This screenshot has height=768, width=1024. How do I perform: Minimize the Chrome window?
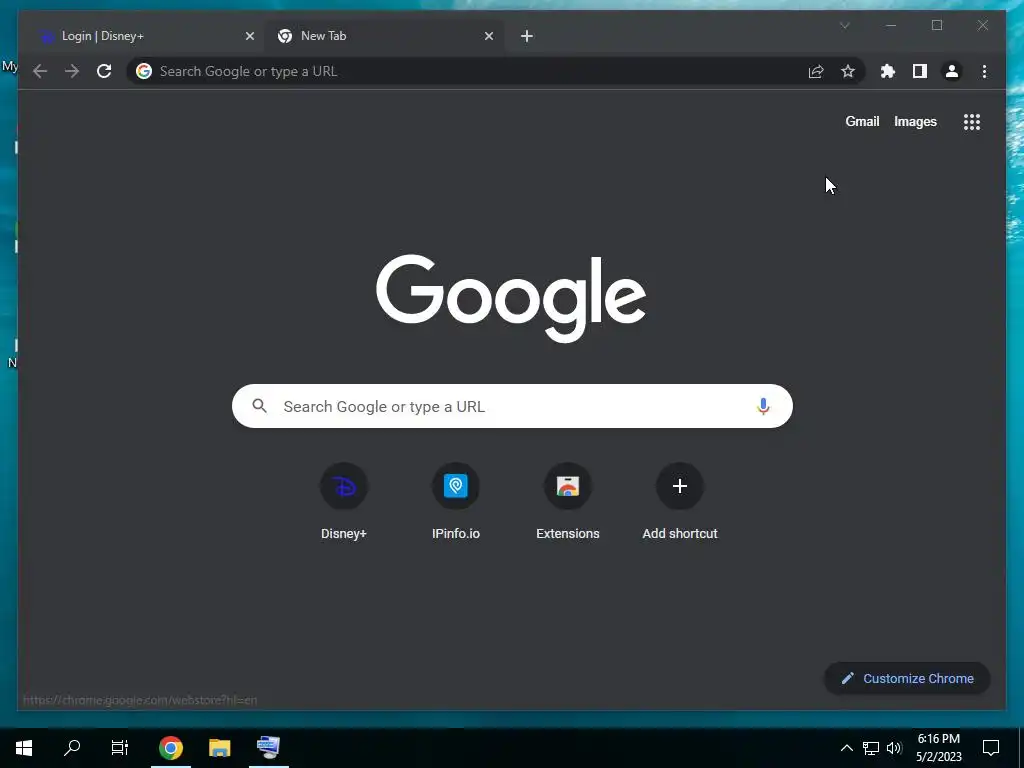(891, 25)
